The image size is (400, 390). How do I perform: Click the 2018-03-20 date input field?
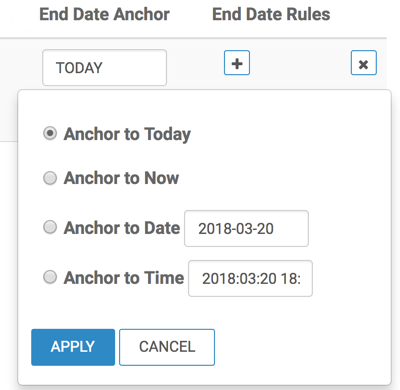point(246,228)
